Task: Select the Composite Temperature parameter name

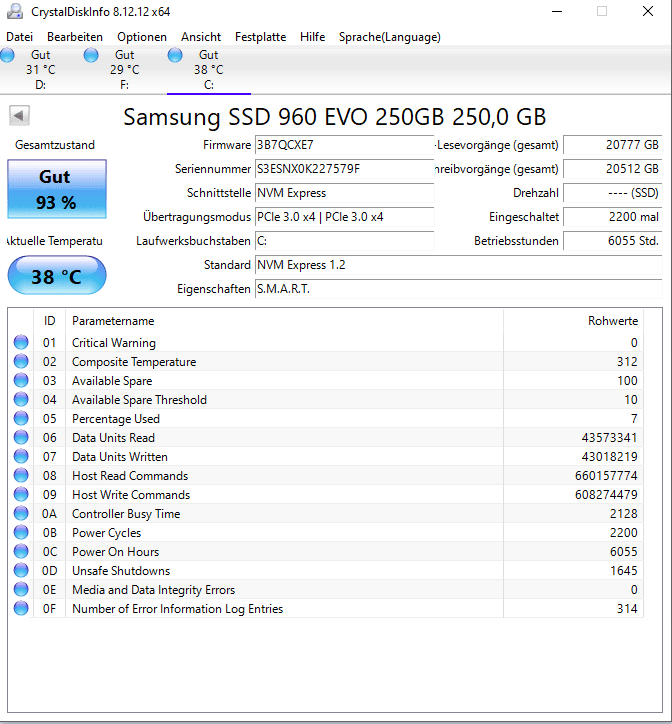Action: (134, 362)
